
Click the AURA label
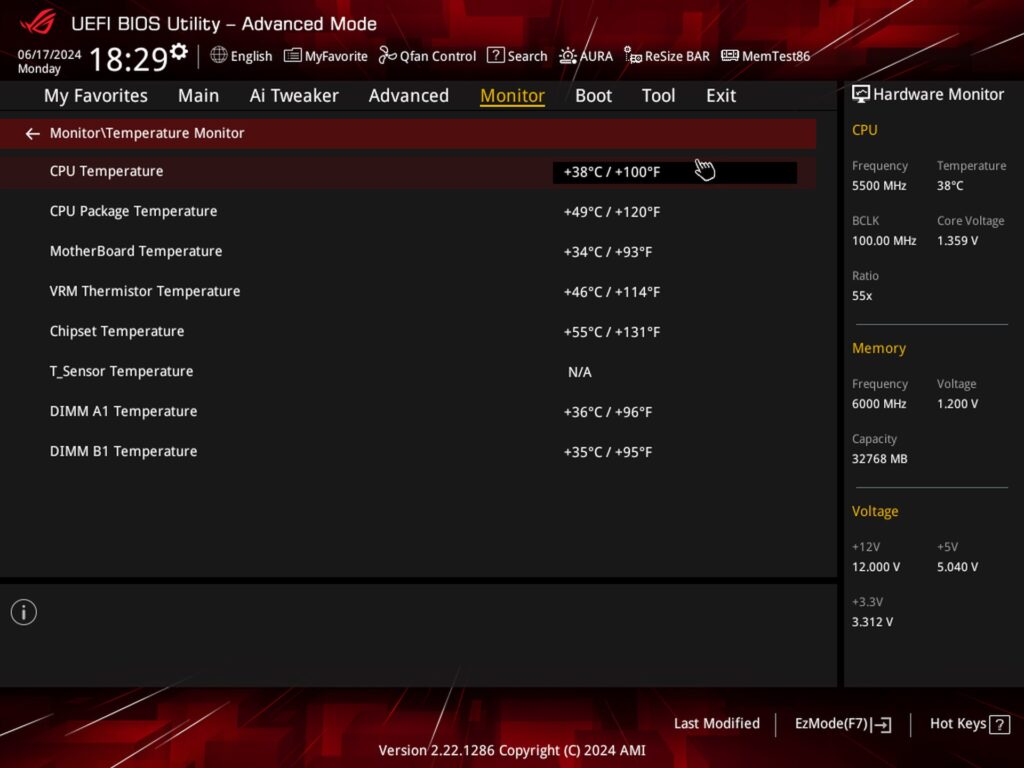coord(596,56)
